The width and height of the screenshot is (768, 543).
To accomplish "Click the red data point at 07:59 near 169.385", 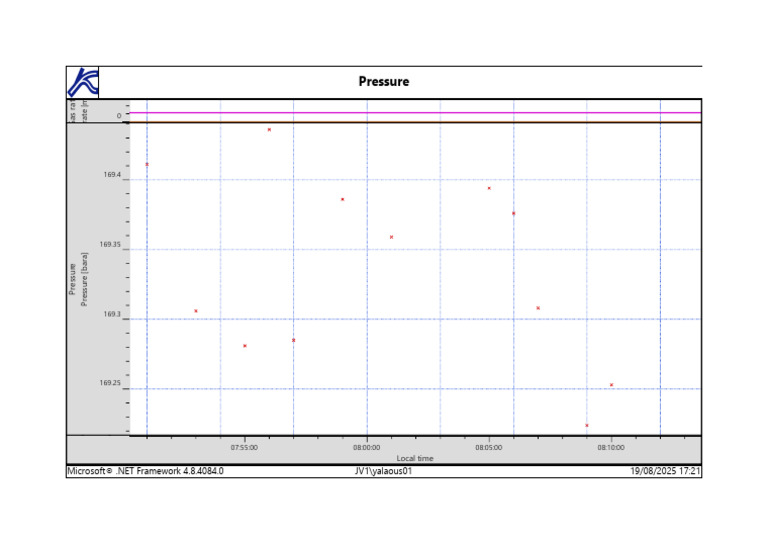I will click(x=343, y=199).
